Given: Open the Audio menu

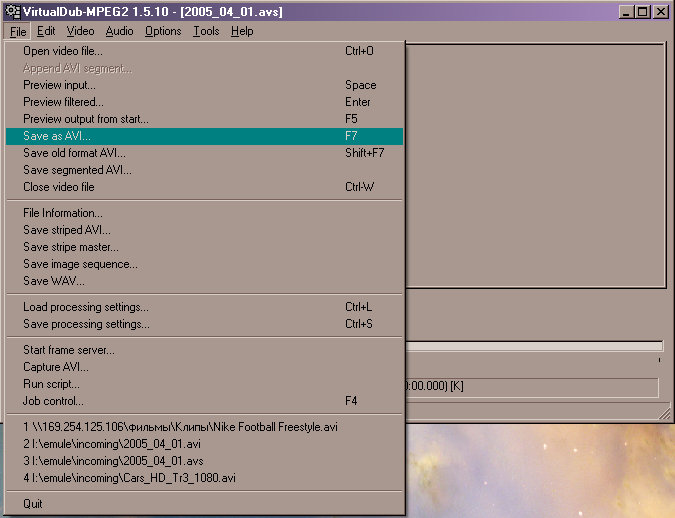Looking at the screenshot, I should point(119,31).
